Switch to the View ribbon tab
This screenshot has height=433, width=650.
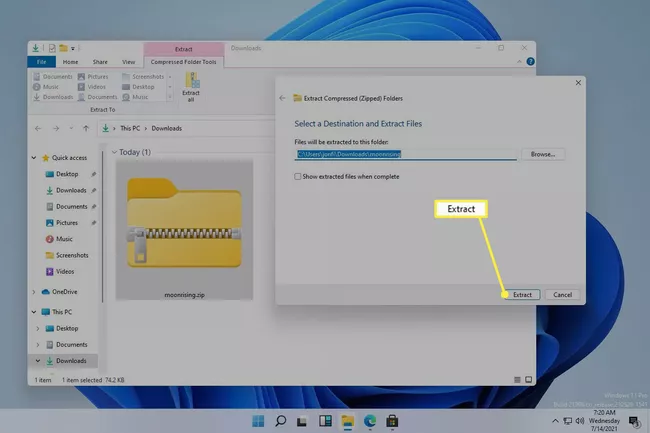pos(128,61)
